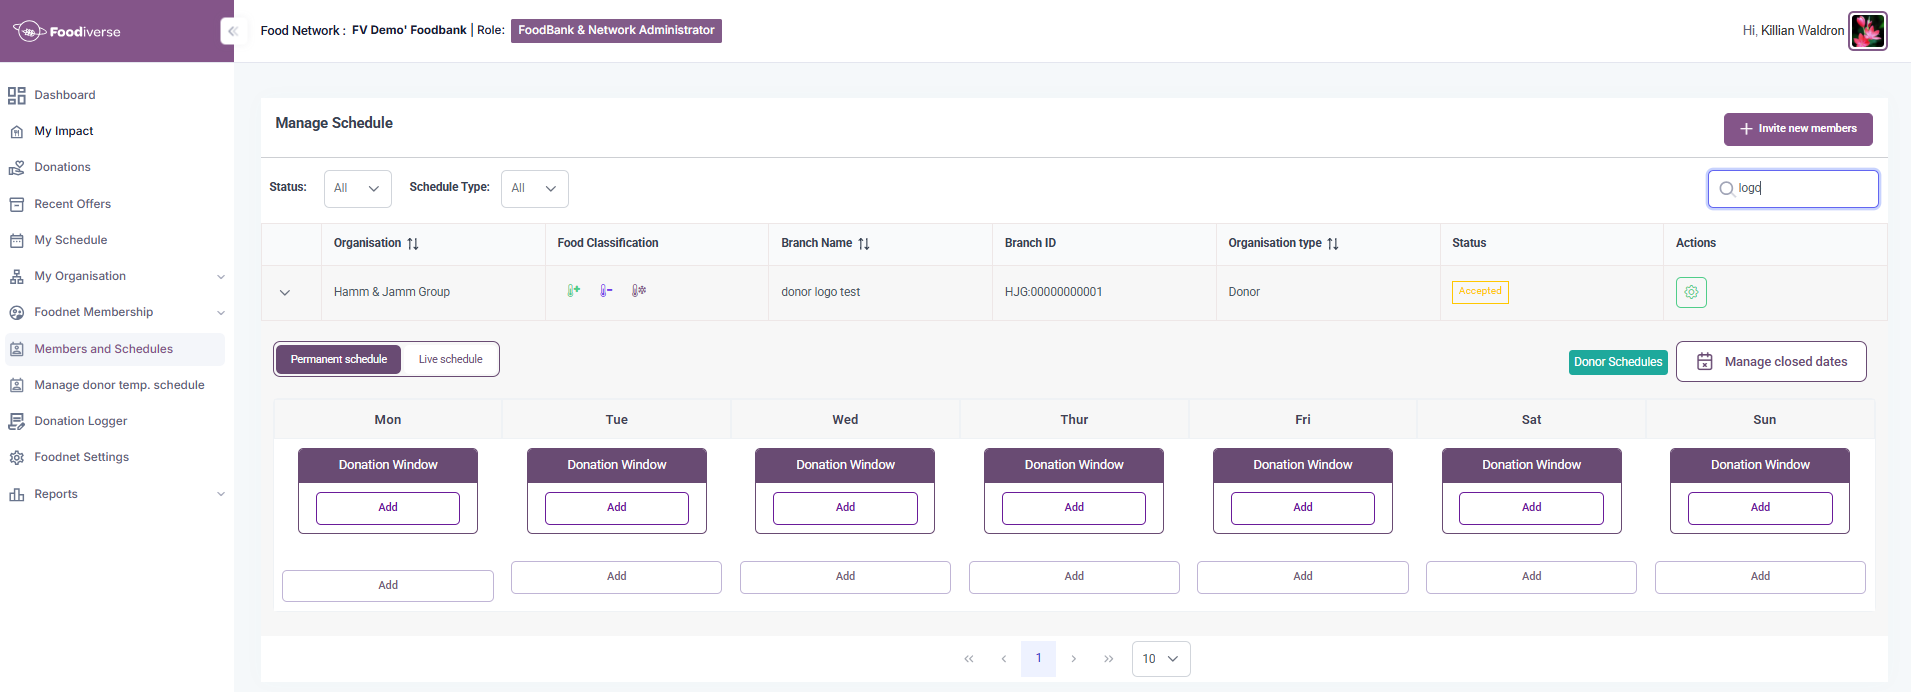Expand the Foodnet Membership submenu
Image resolution: width=1911 pixels, height=692 pixels.
(x=221, y=313)
